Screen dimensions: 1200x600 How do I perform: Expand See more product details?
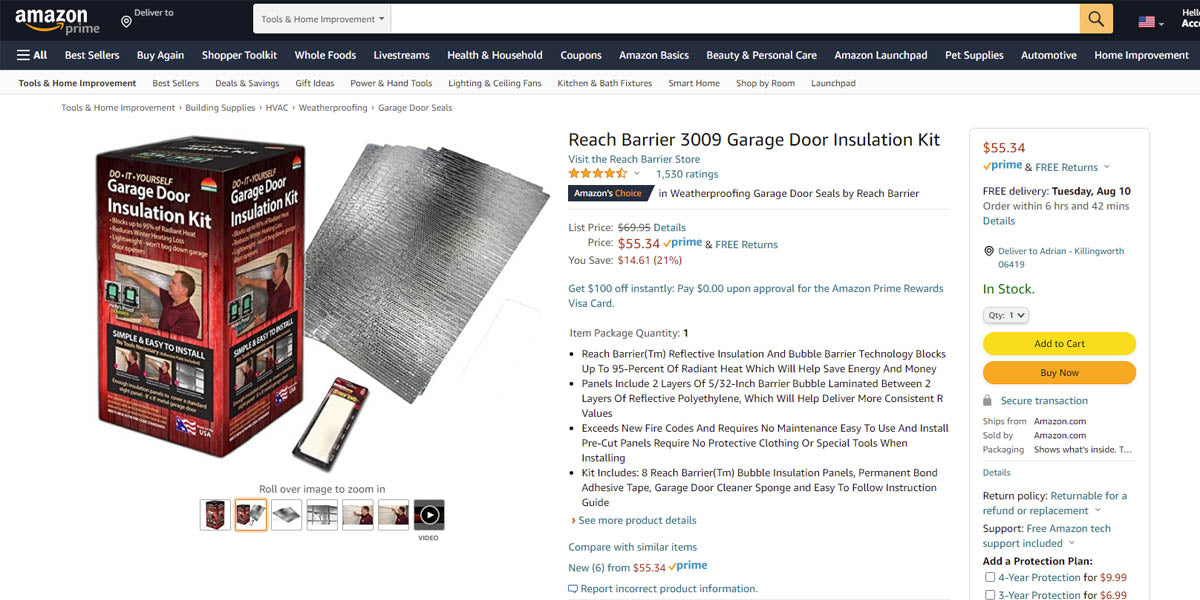(637, 520)
